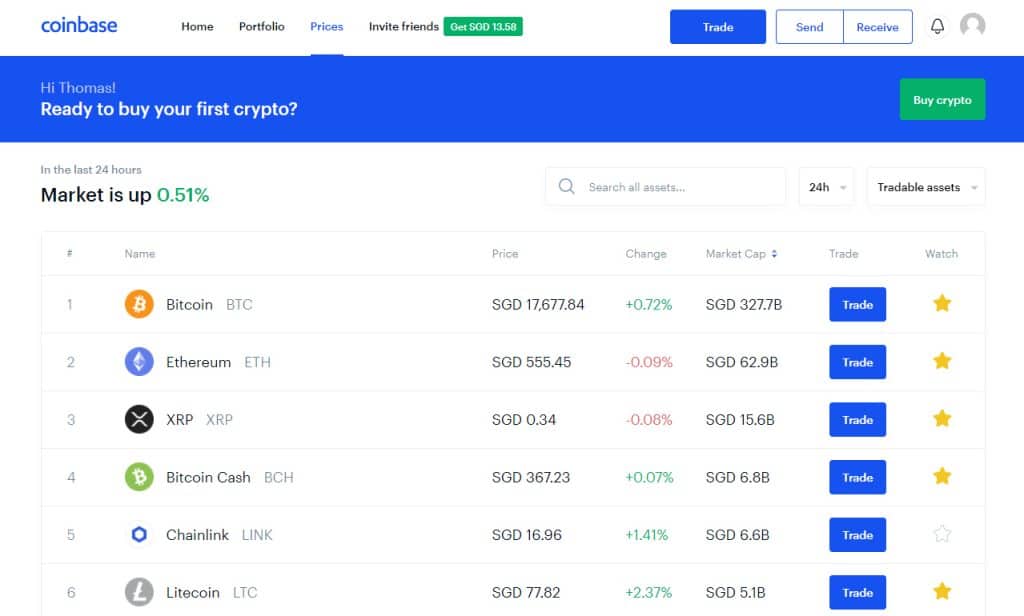
Task: Click the Market Cap column header text
Action: point(735,253)
